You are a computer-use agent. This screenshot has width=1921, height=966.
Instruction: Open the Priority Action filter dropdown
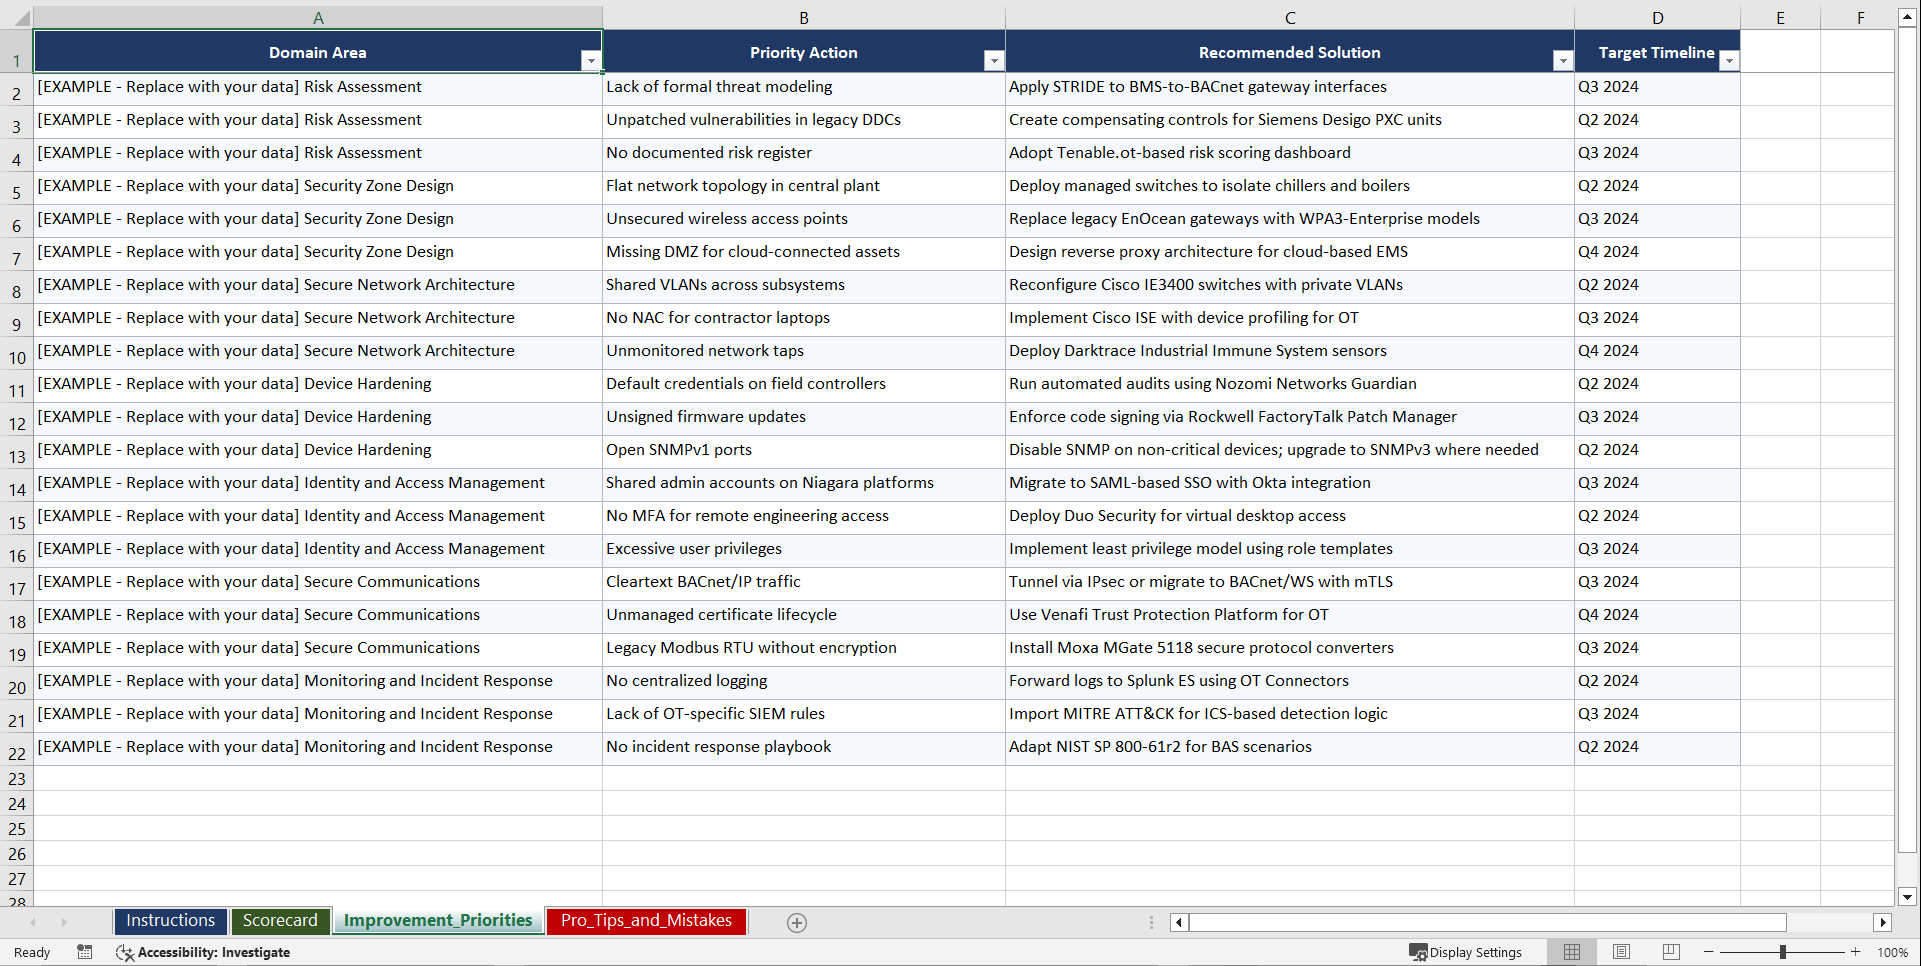click(994, 61)
